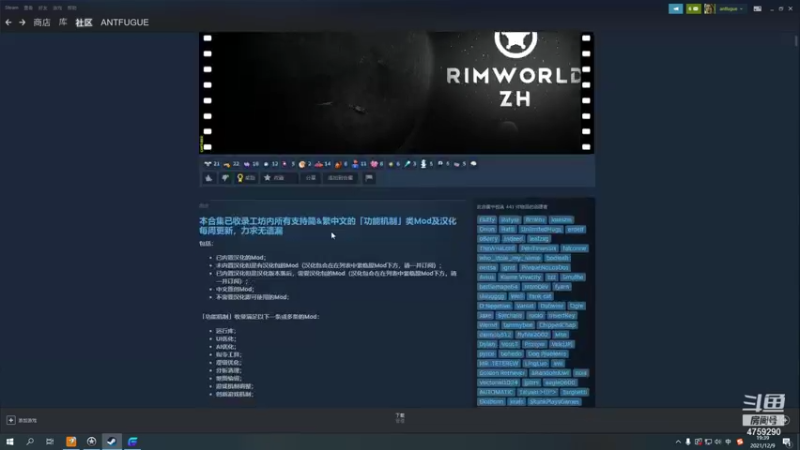Open the AUTOMATIC author tag
Viewport: 800px width, 450px height.
(x=496, y=392)
